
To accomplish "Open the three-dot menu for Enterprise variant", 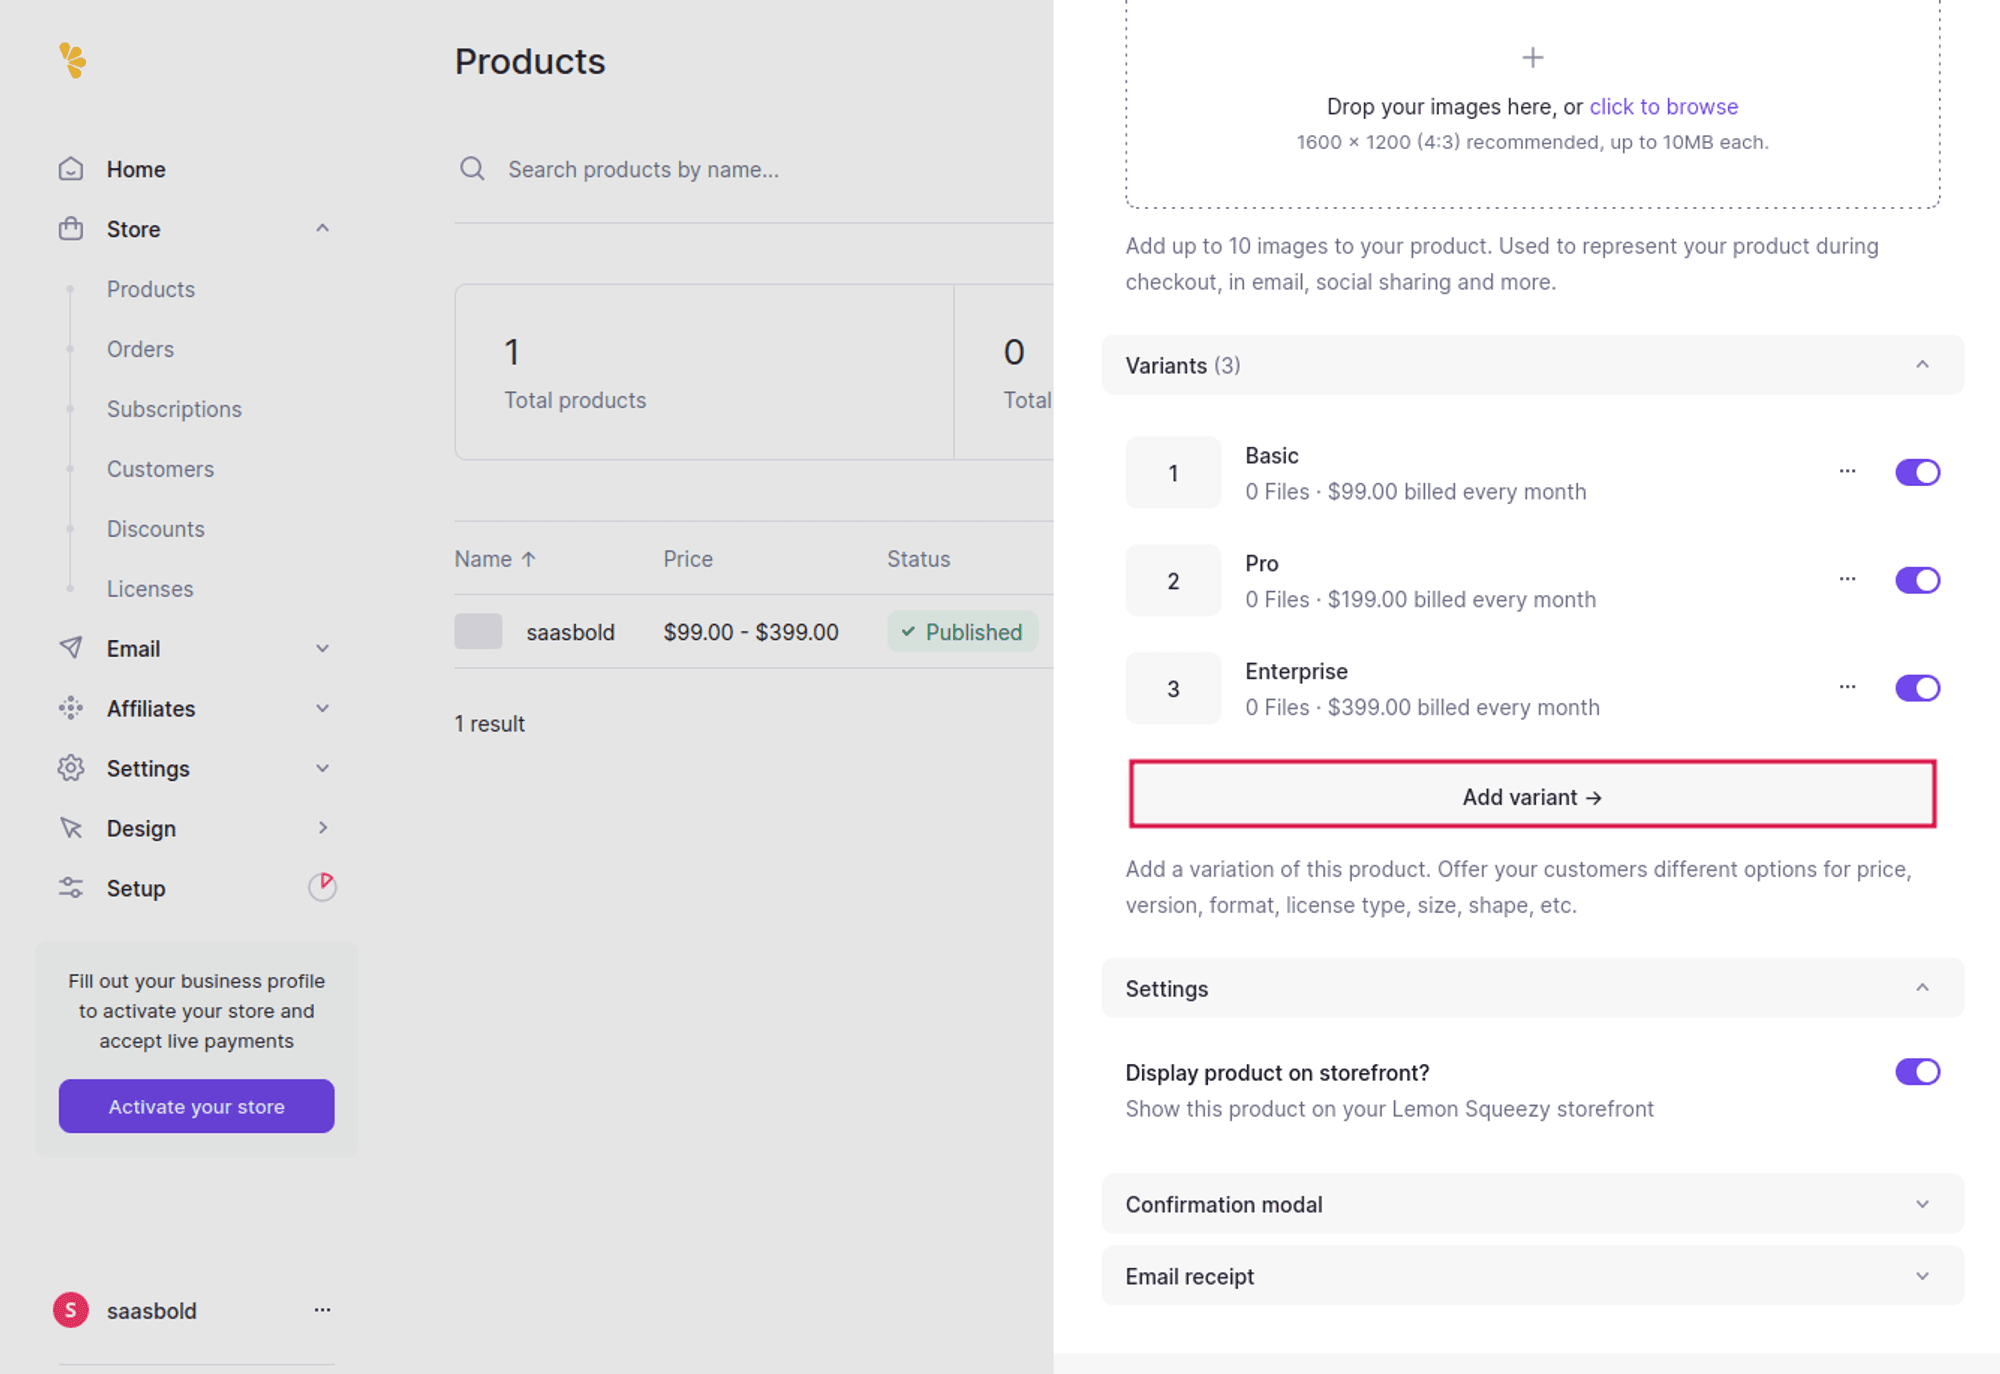I will pyautogui.click(x=1847, y=687).
